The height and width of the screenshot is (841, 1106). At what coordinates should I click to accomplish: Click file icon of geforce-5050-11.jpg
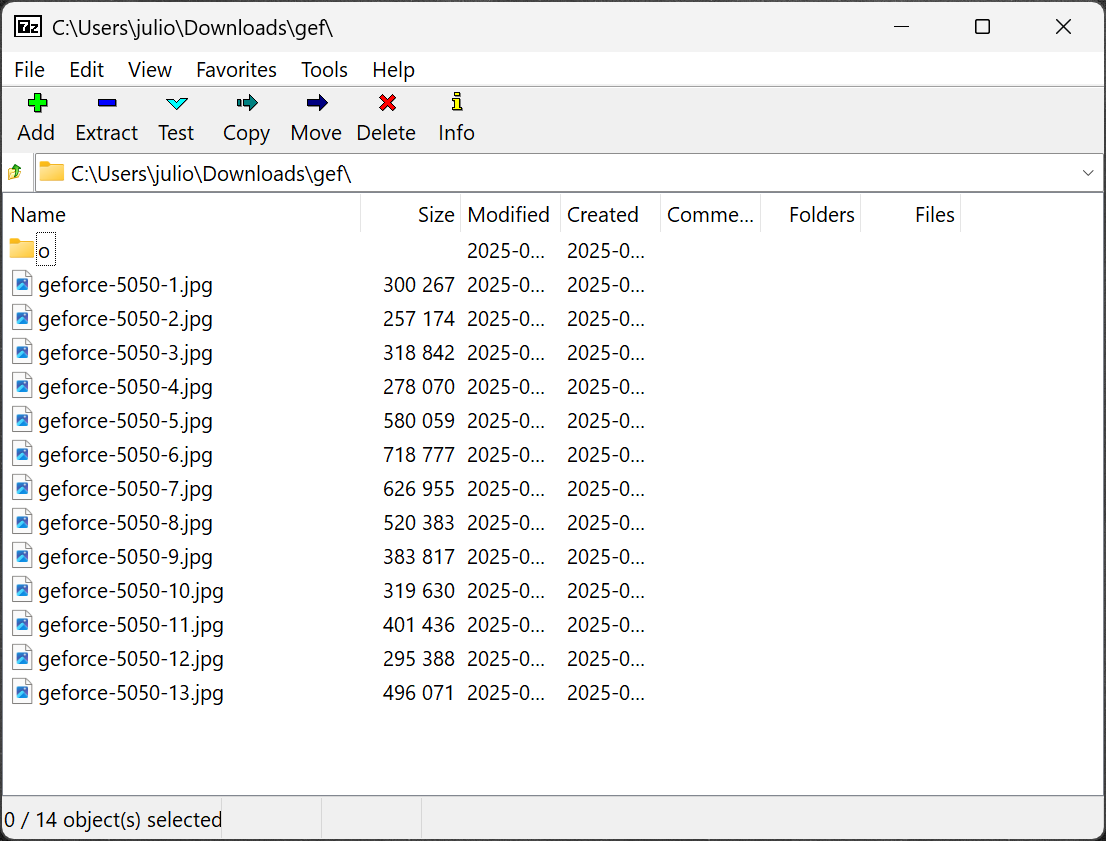(23, 624)
